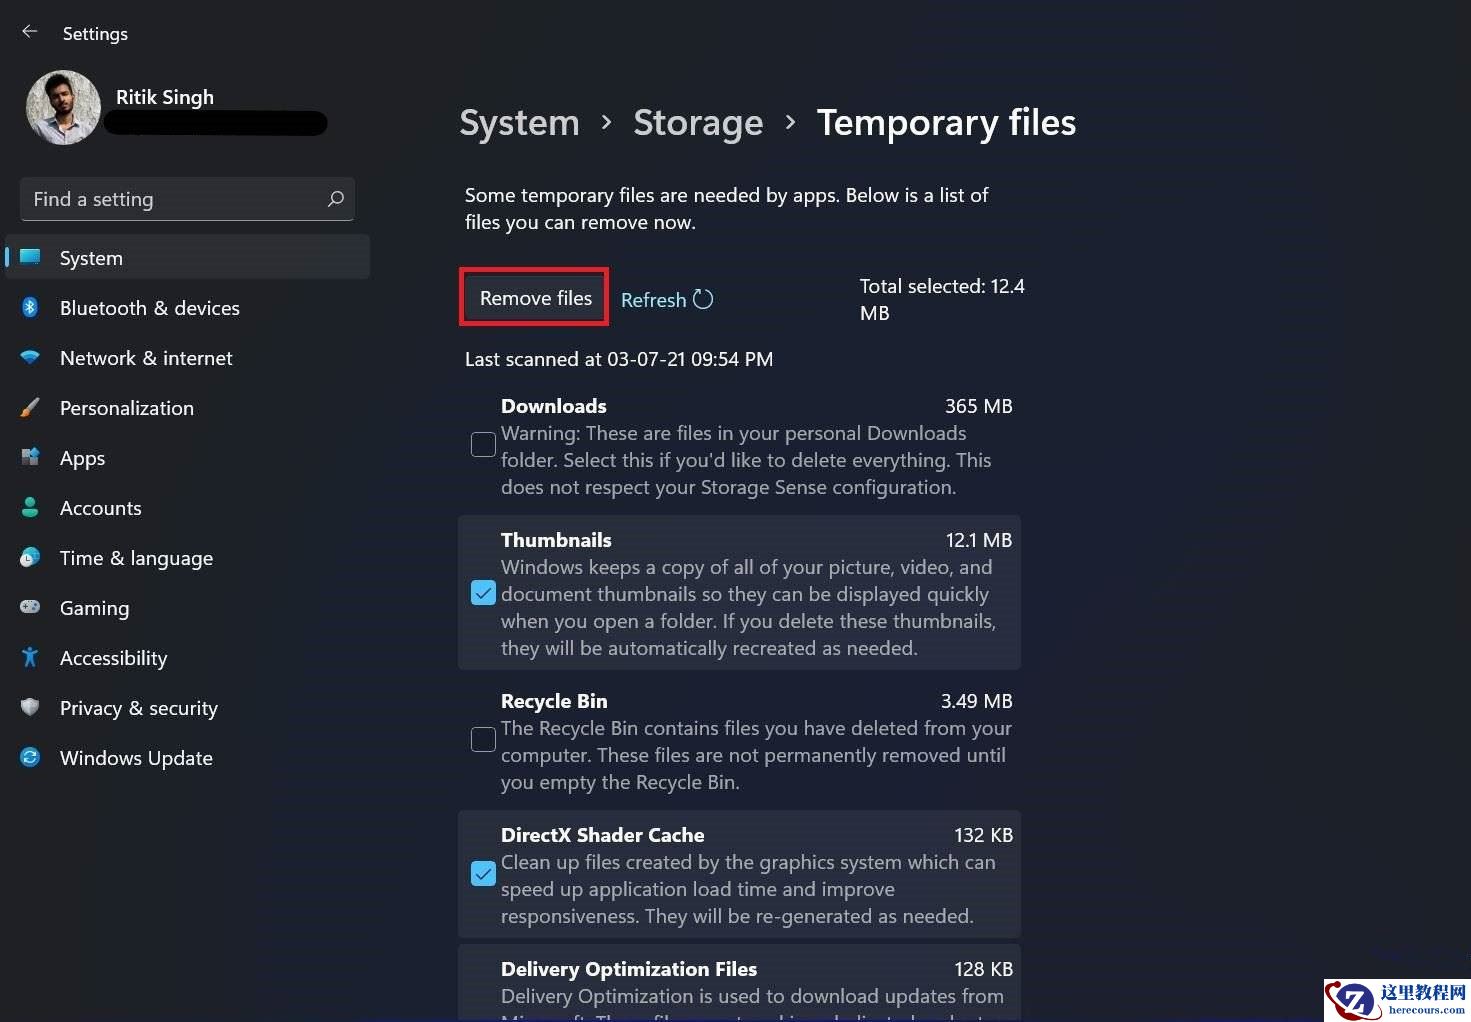Image resolution: width=1471 pixels, height=1022 pixels.
Task: Navigate to Storage via the breadcrumb link
Action: point(698,122)
